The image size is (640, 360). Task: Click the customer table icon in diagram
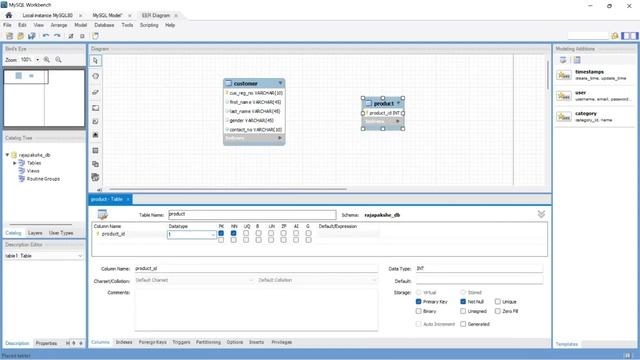click(229, 83)
